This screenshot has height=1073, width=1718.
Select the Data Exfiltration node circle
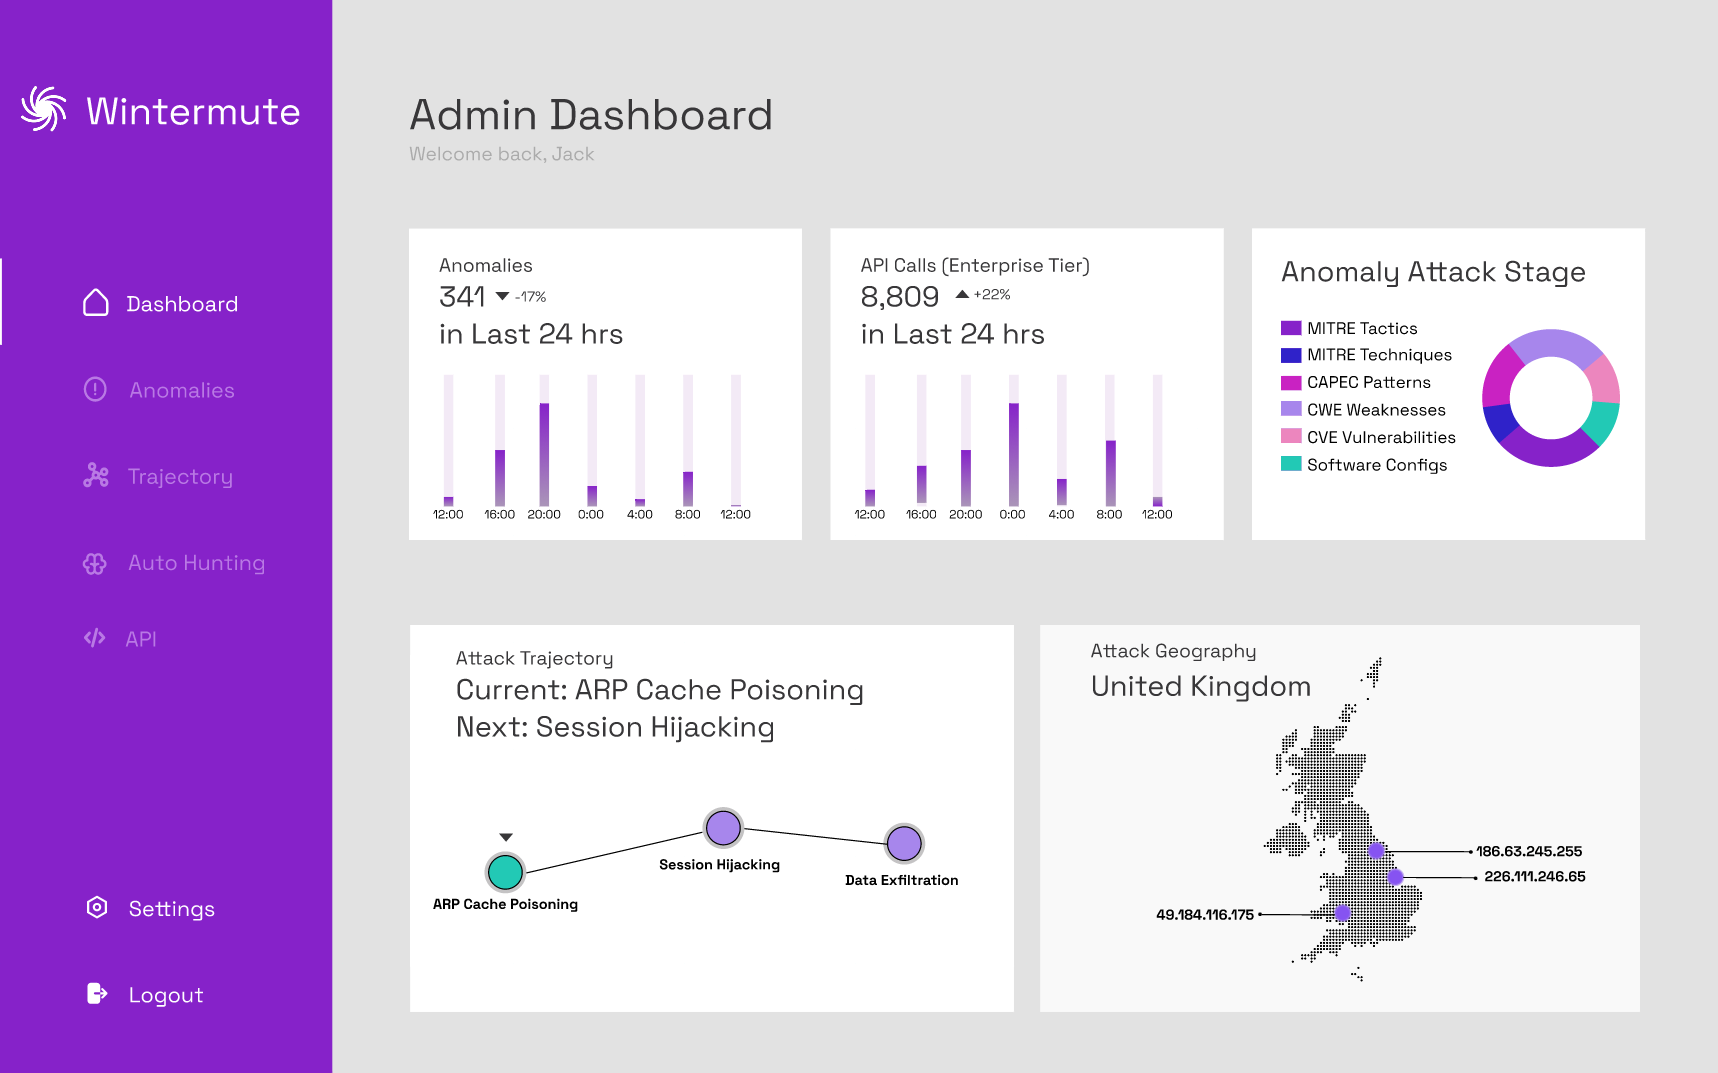click(904, 844)
